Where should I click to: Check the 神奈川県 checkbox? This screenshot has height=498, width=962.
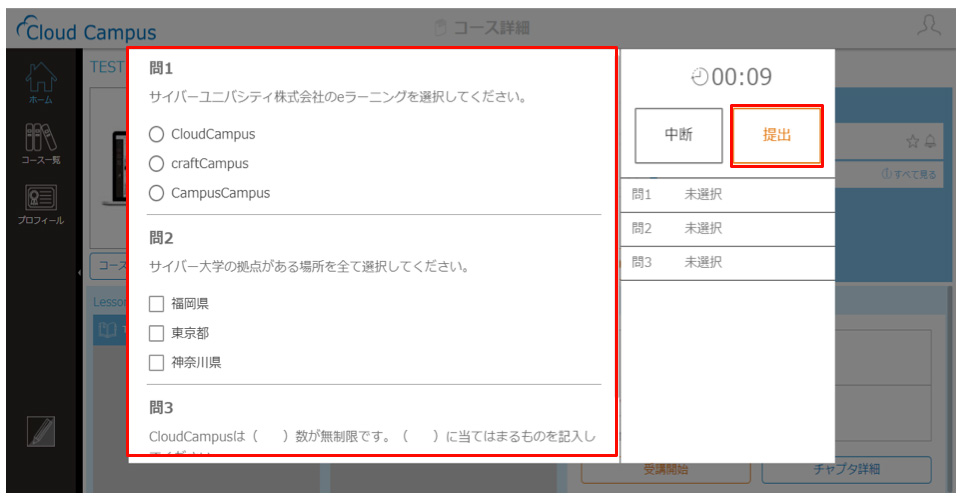(156, 363)
